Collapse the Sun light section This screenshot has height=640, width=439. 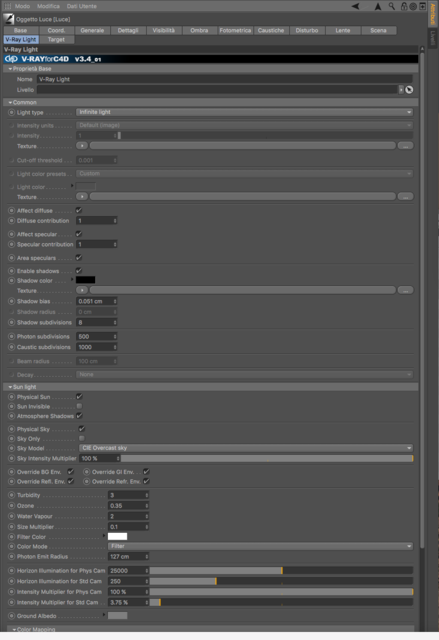(10, 387)
